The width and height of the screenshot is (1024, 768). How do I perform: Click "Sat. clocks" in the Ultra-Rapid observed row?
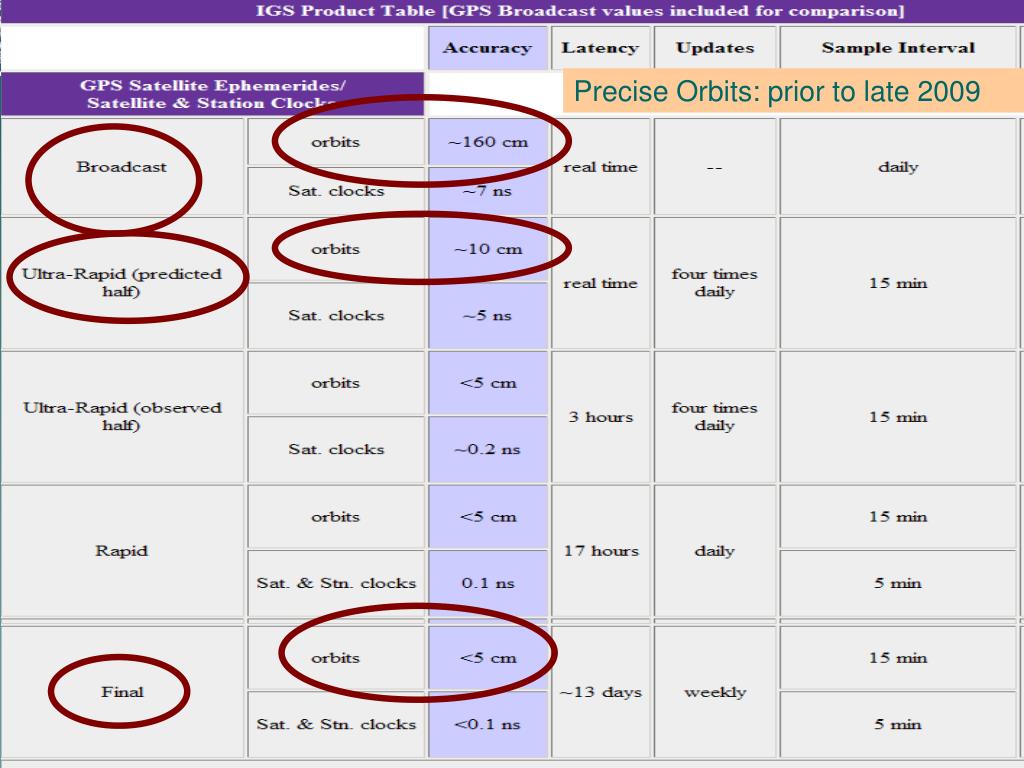(336, 449)
